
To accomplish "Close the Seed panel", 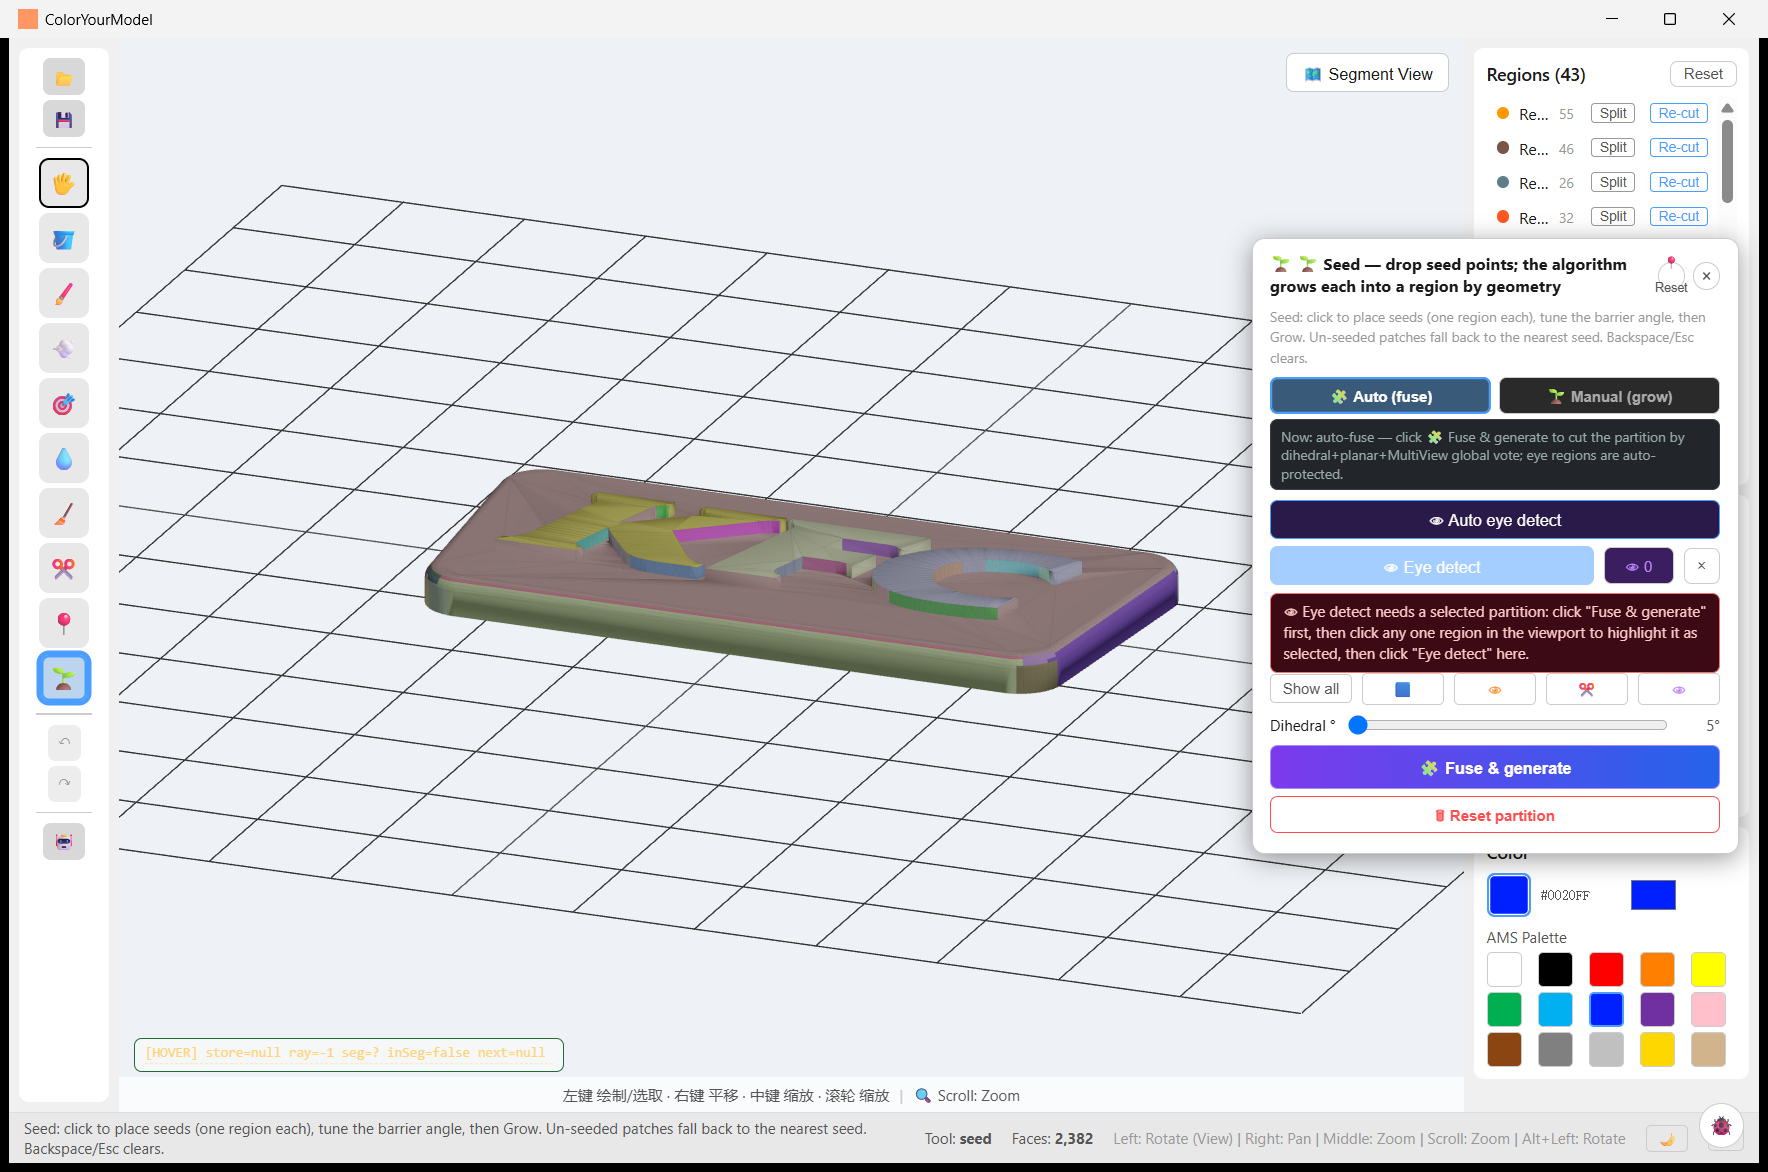I will coord(1707,276).
